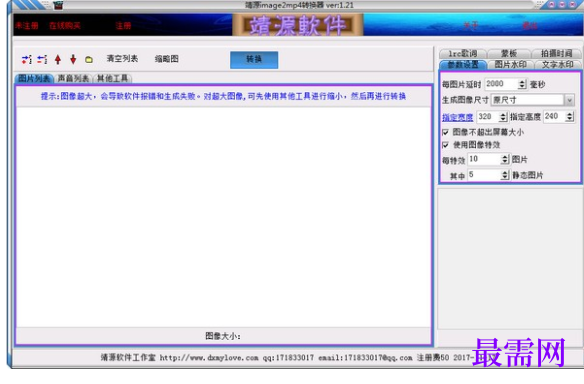Open the 蒙板 tab
Screen dimensions: 584x384
pos(509,53)
